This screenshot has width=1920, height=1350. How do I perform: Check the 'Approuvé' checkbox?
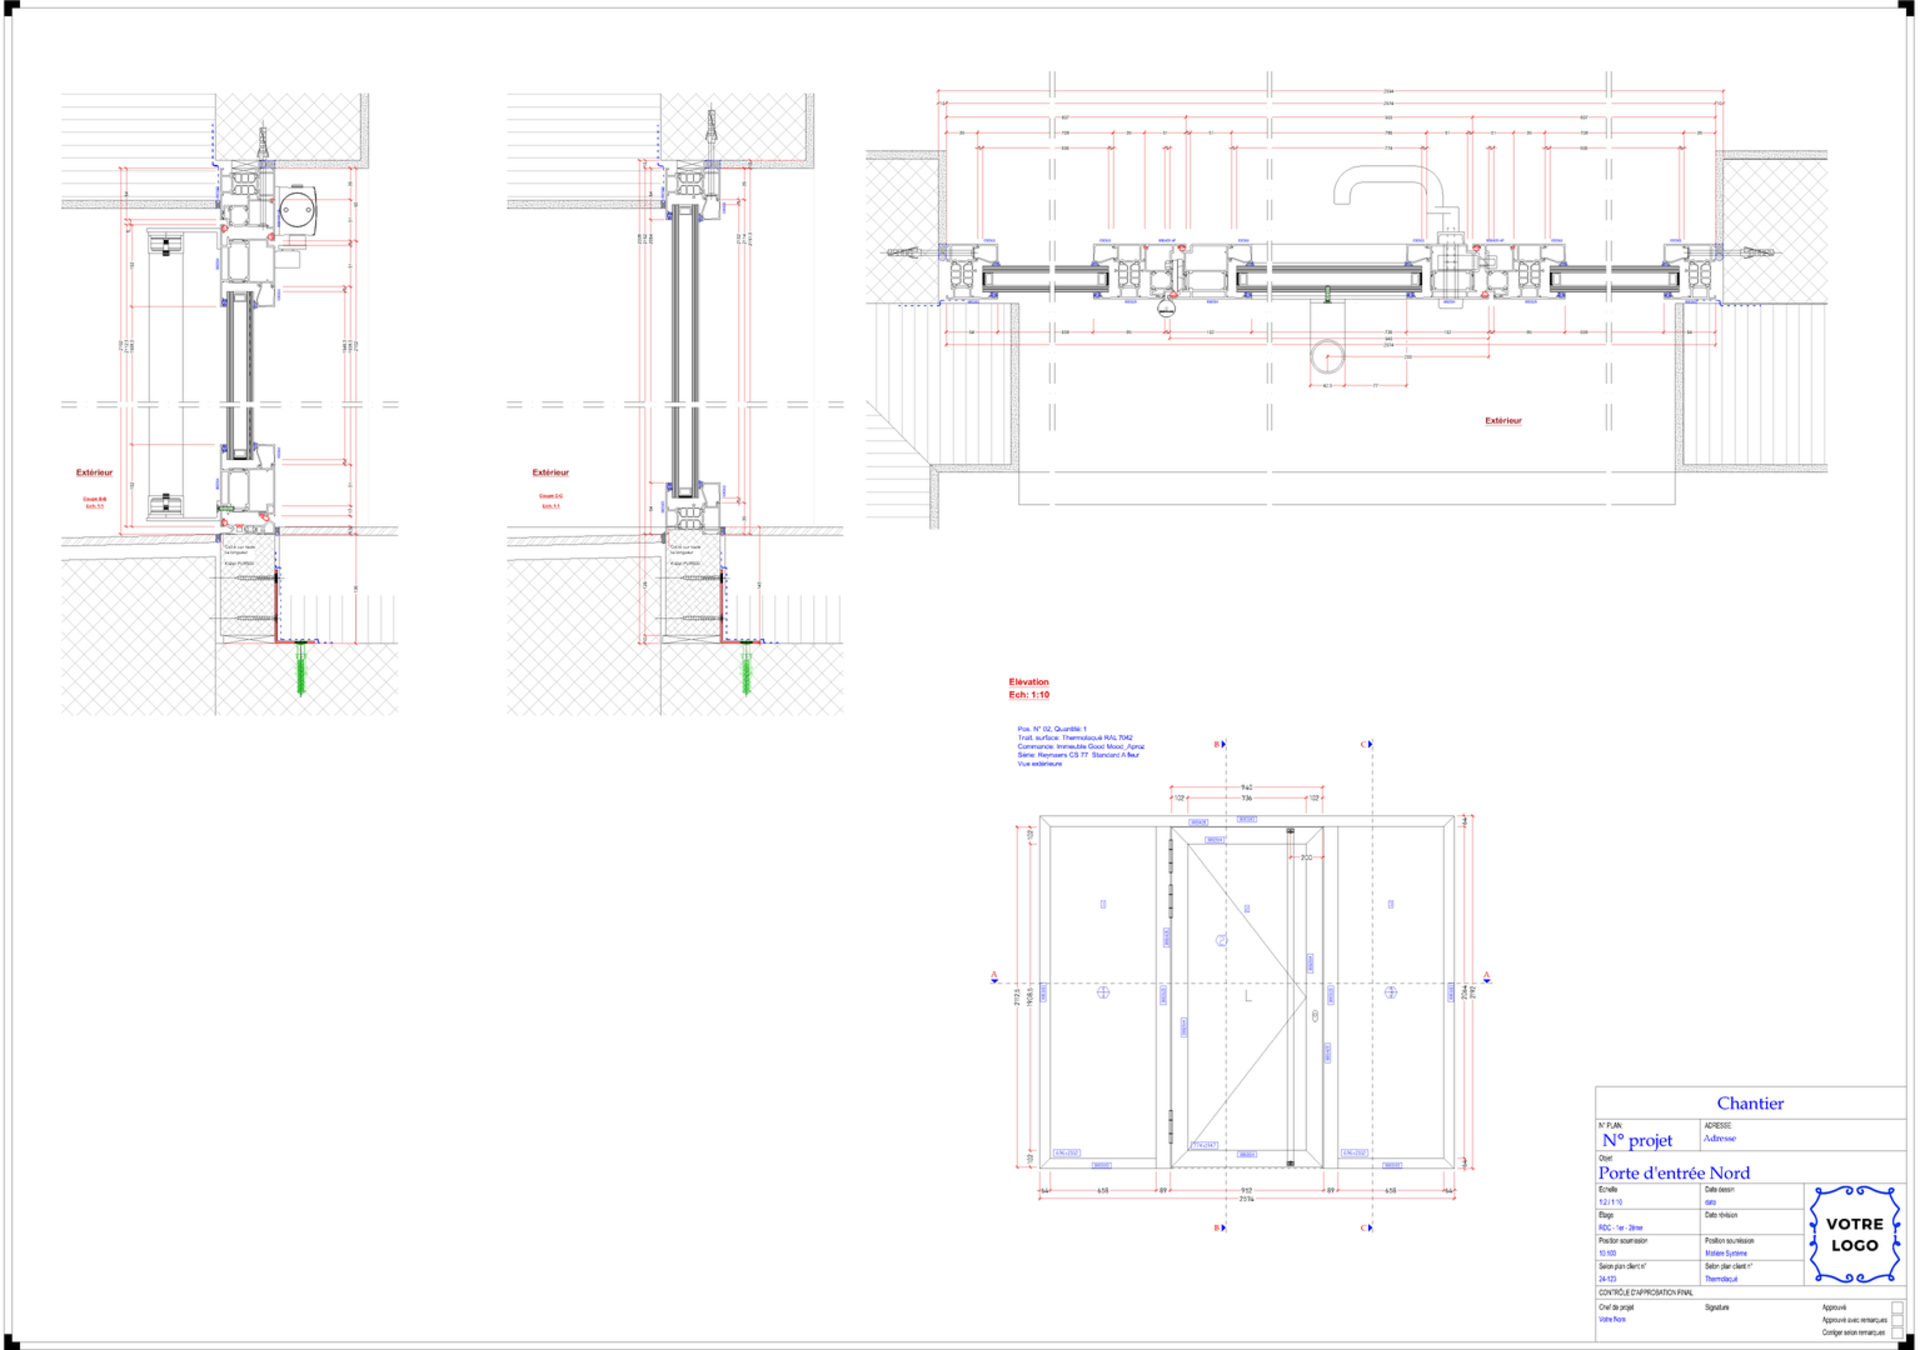coord(1897,1307)
